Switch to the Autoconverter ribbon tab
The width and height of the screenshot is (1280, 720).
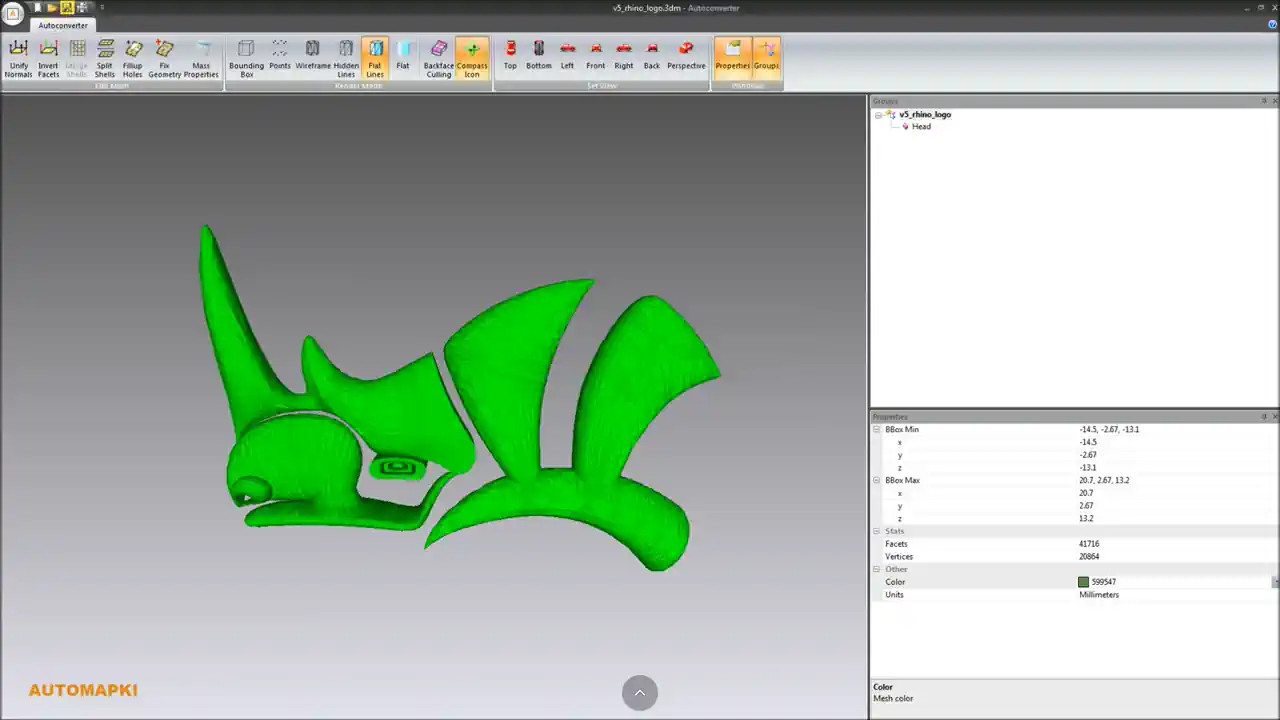click(x=62, y=25)
